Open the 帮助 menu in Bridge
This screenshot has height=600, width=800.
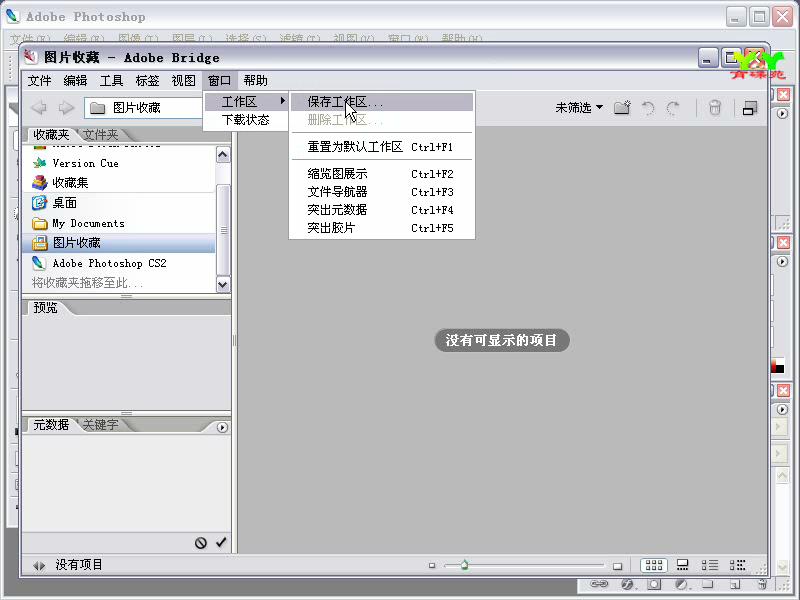(x=255, y=81)
